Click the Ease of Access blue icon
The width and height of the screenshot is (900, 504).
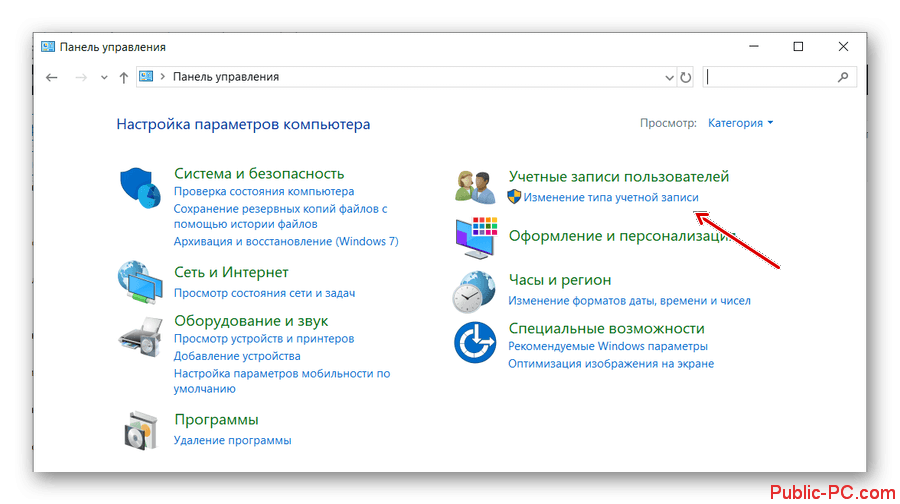(x=475, y=342)
